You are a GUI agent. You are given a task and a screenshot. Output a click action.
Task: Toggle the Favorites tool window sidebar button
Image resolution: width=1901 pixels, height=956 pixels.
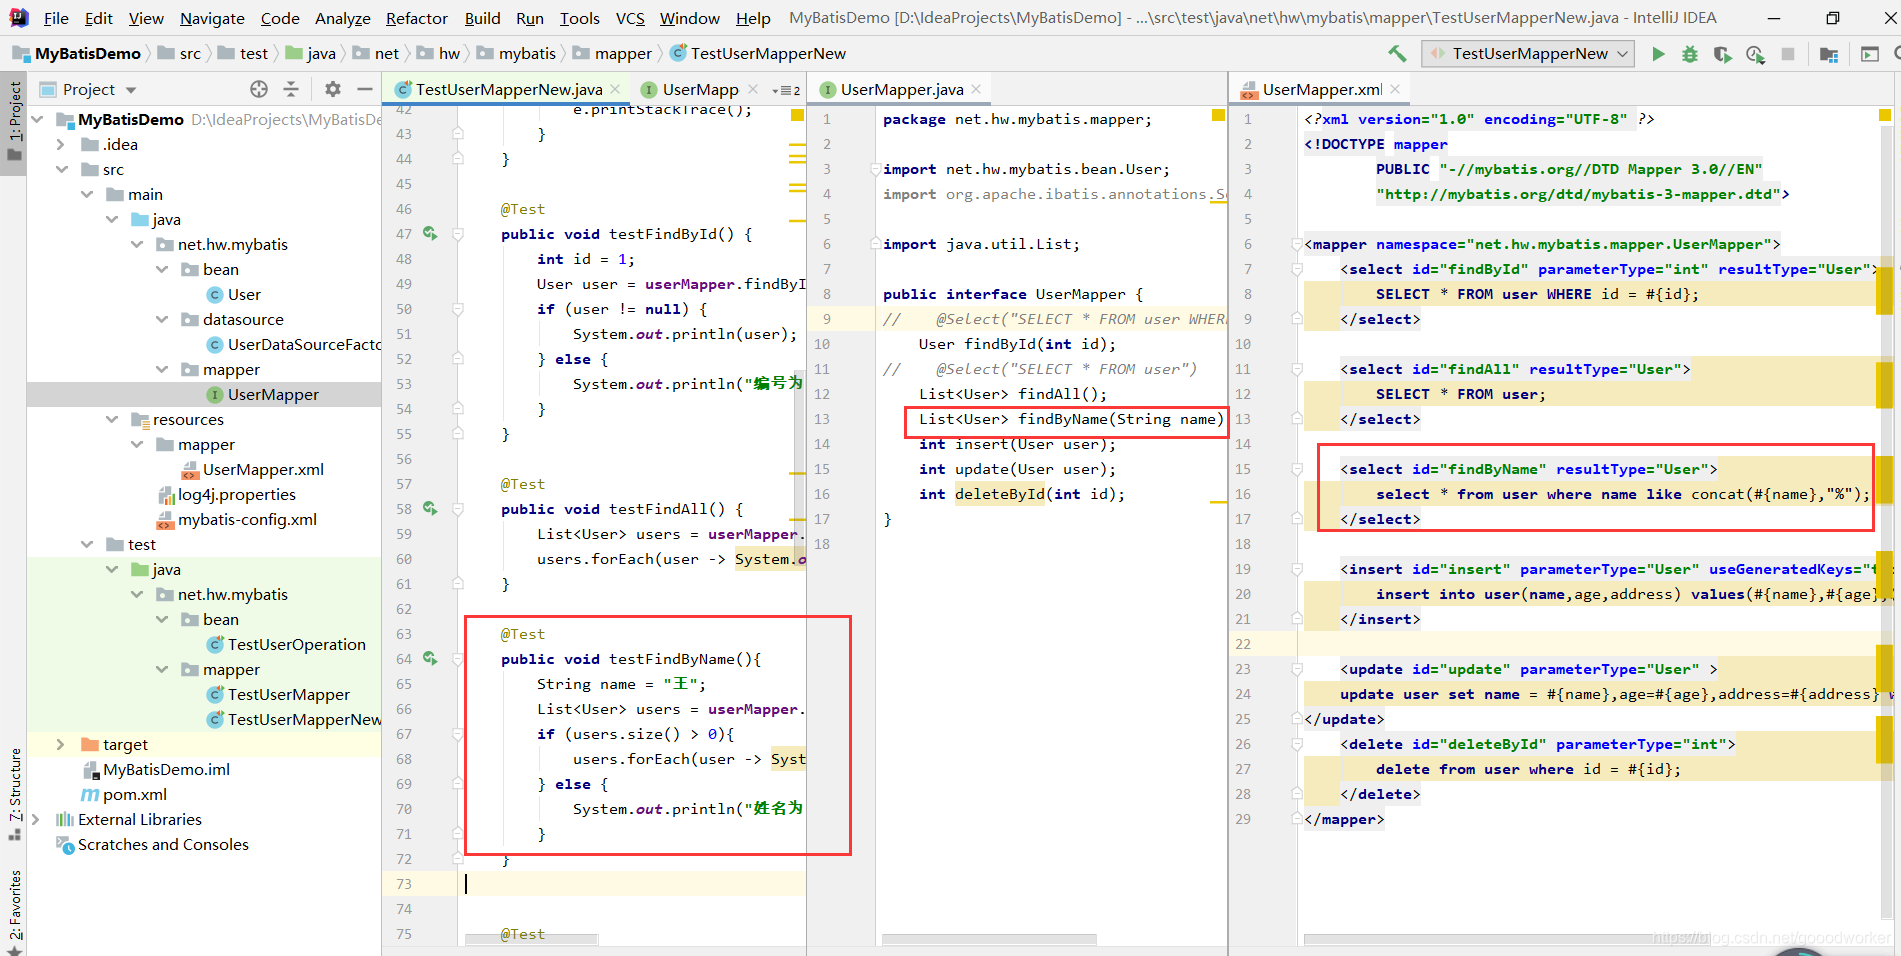[x=14, y=912]
